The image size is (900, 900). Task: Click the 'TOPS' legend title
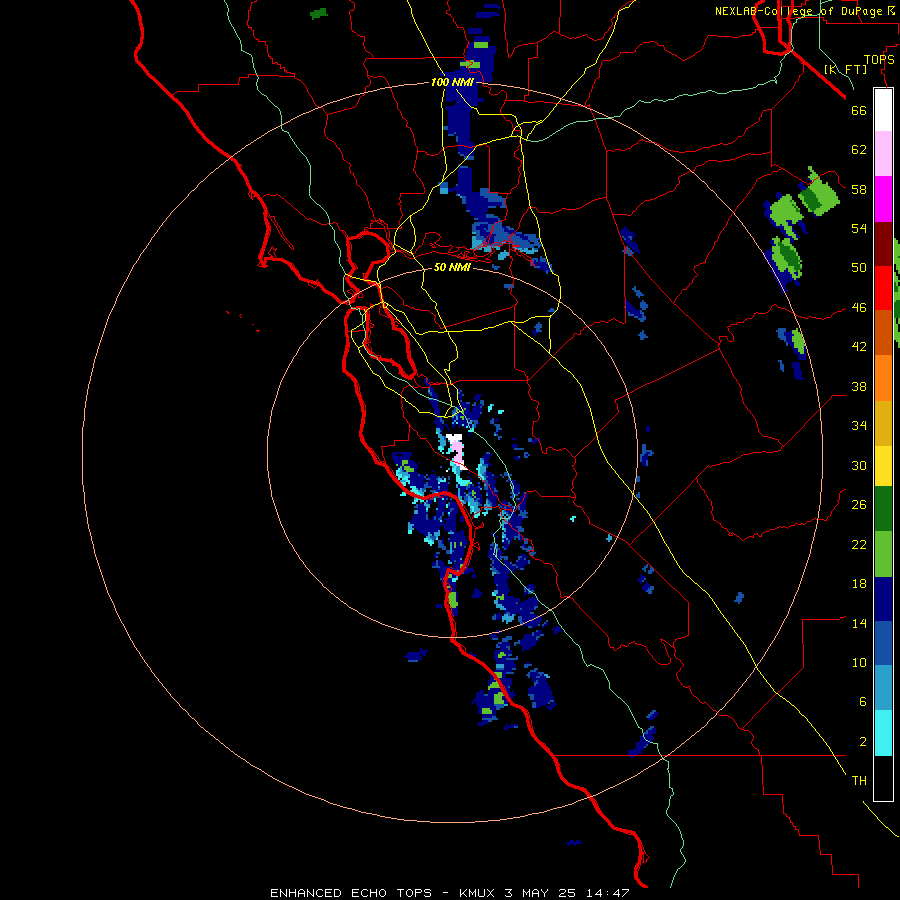(x=879, y=60)
